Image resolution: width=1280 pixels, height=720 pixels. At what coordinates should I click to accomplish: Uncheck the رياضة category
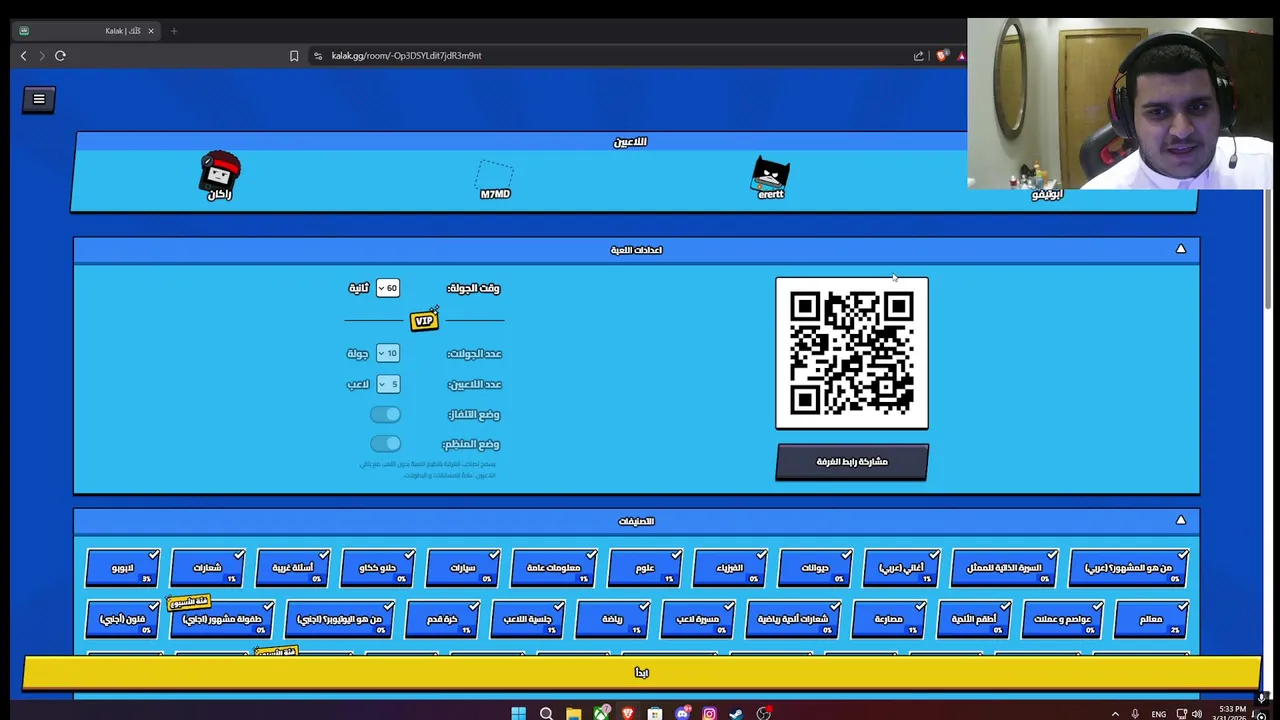click(x=612, y=619)
